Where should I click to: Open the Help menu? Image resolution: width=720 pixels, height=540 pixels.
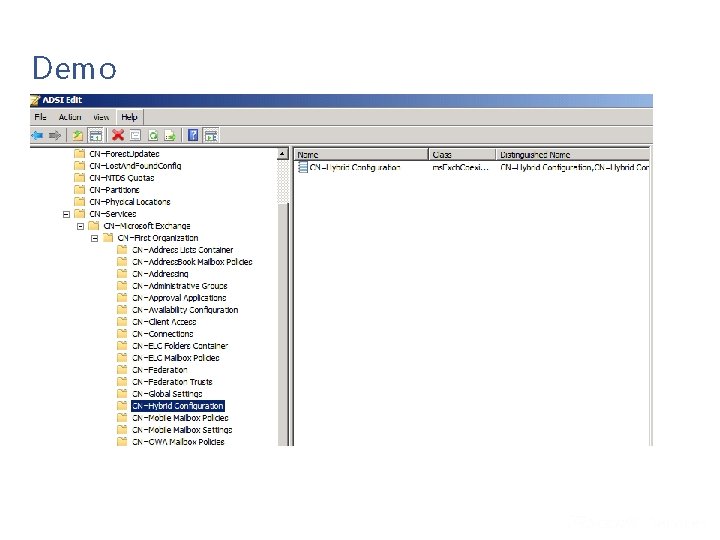(129, 117)
